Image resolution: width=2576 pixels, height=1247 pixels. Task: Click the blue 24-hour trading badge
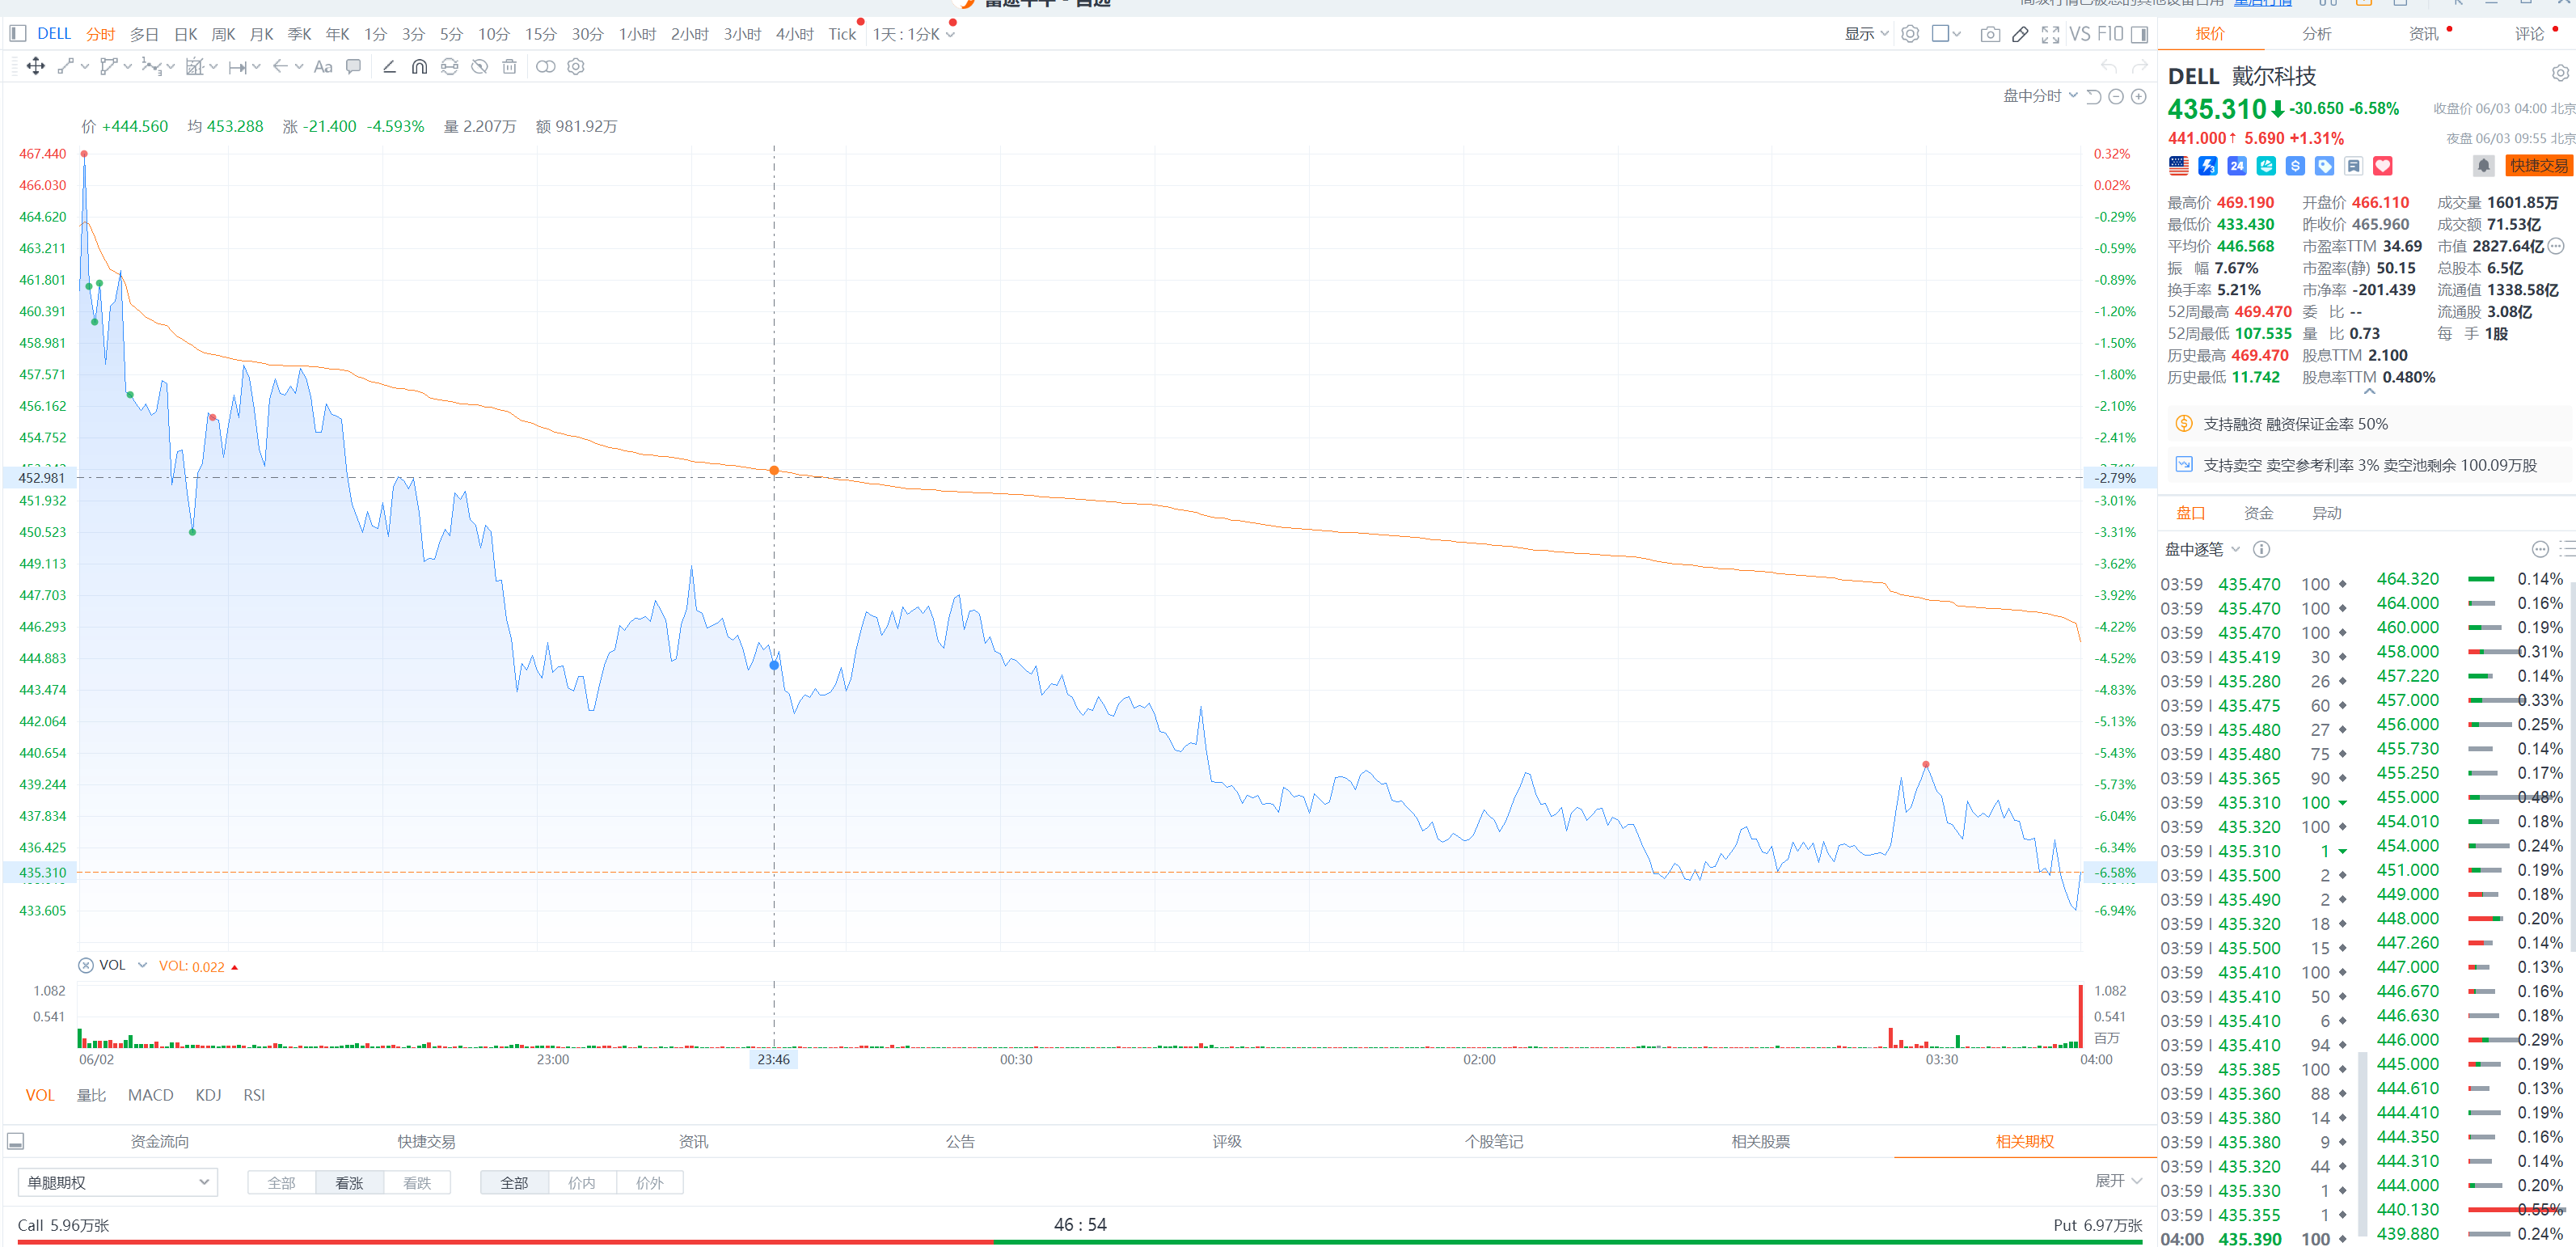(2237, 166)
